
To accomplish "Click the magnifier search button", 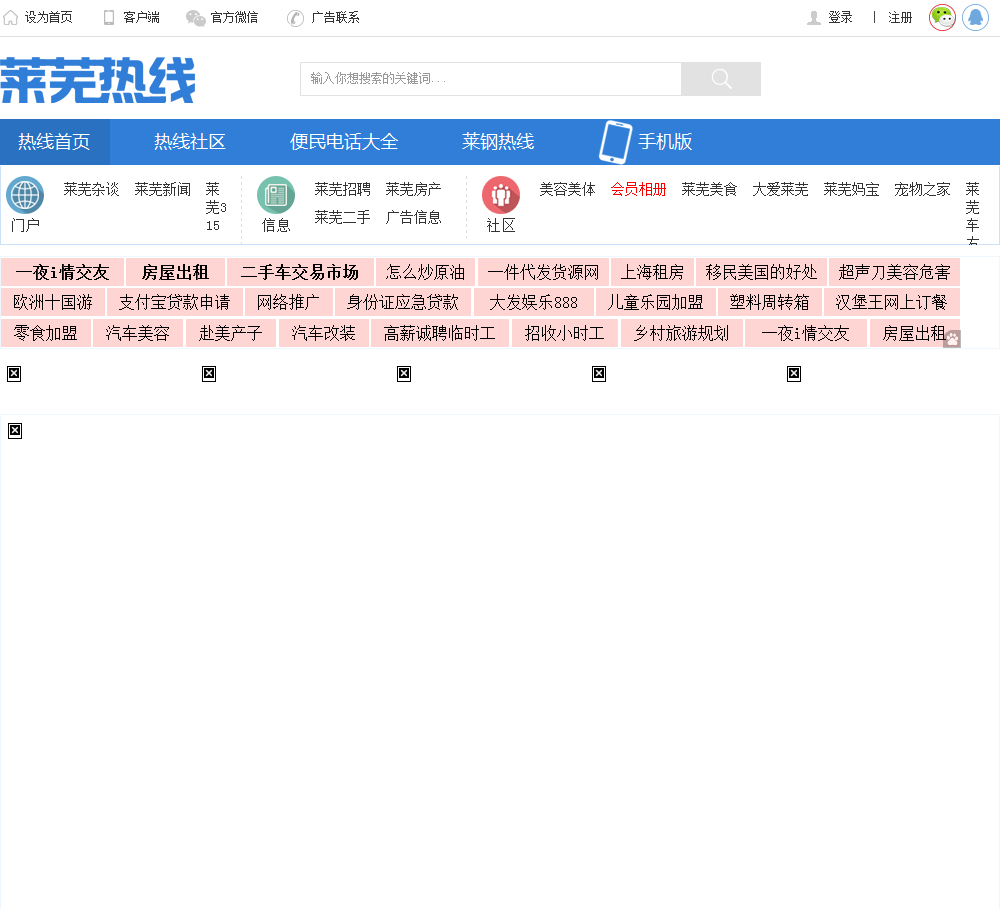I will coord(721,79).
